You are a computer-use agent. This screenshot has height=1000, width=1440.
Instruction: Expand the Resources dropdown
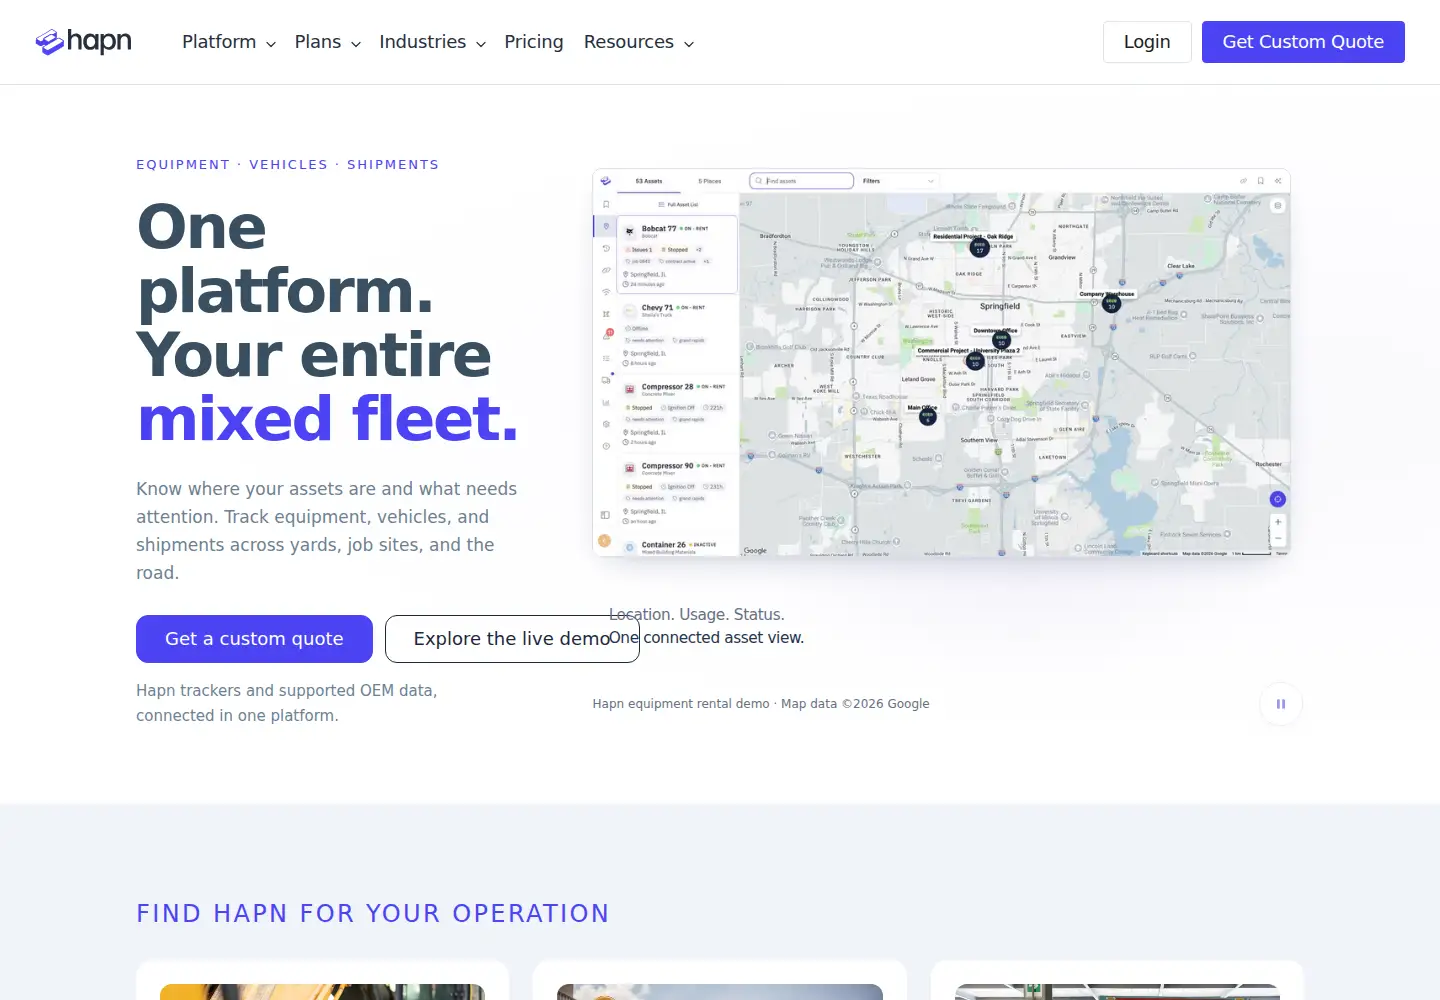click(639, 42)
